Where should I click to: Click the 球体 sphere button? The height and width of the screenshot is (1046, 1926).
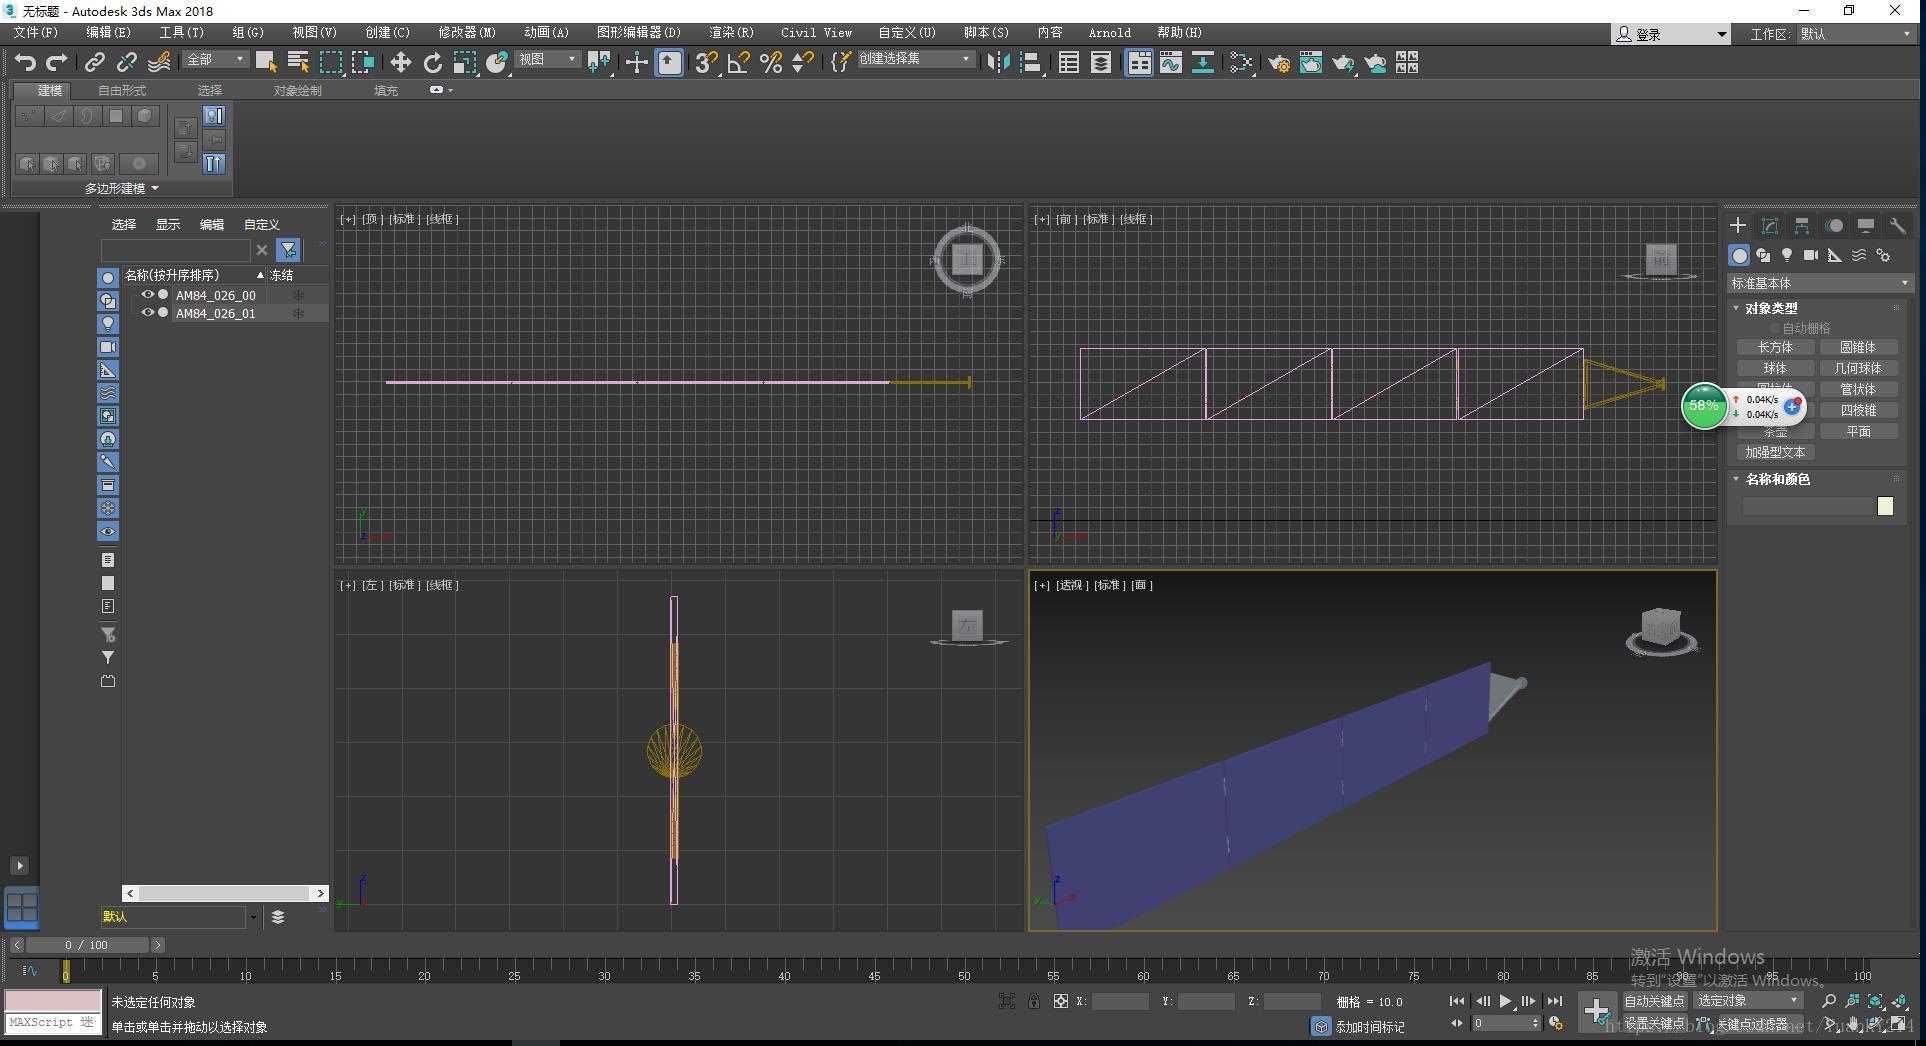(x=1775, y=368)
